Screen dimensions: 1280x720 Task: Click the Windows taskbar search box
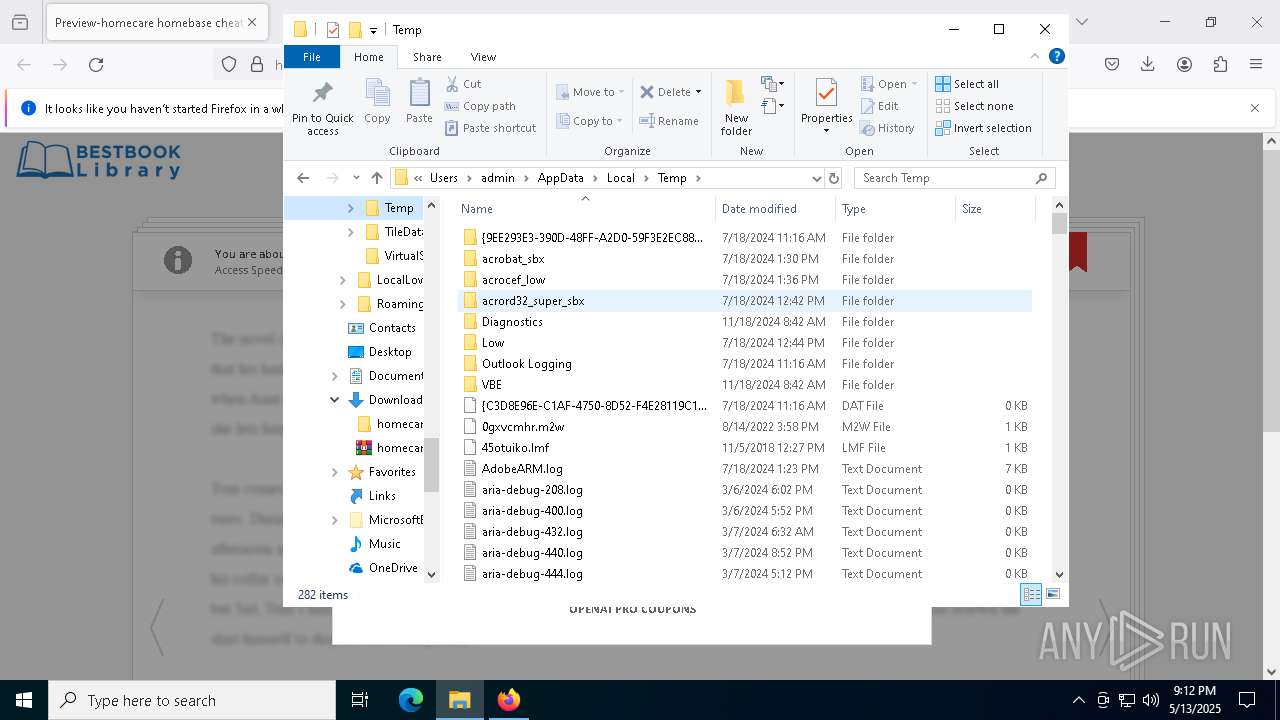tap(192, 700)
